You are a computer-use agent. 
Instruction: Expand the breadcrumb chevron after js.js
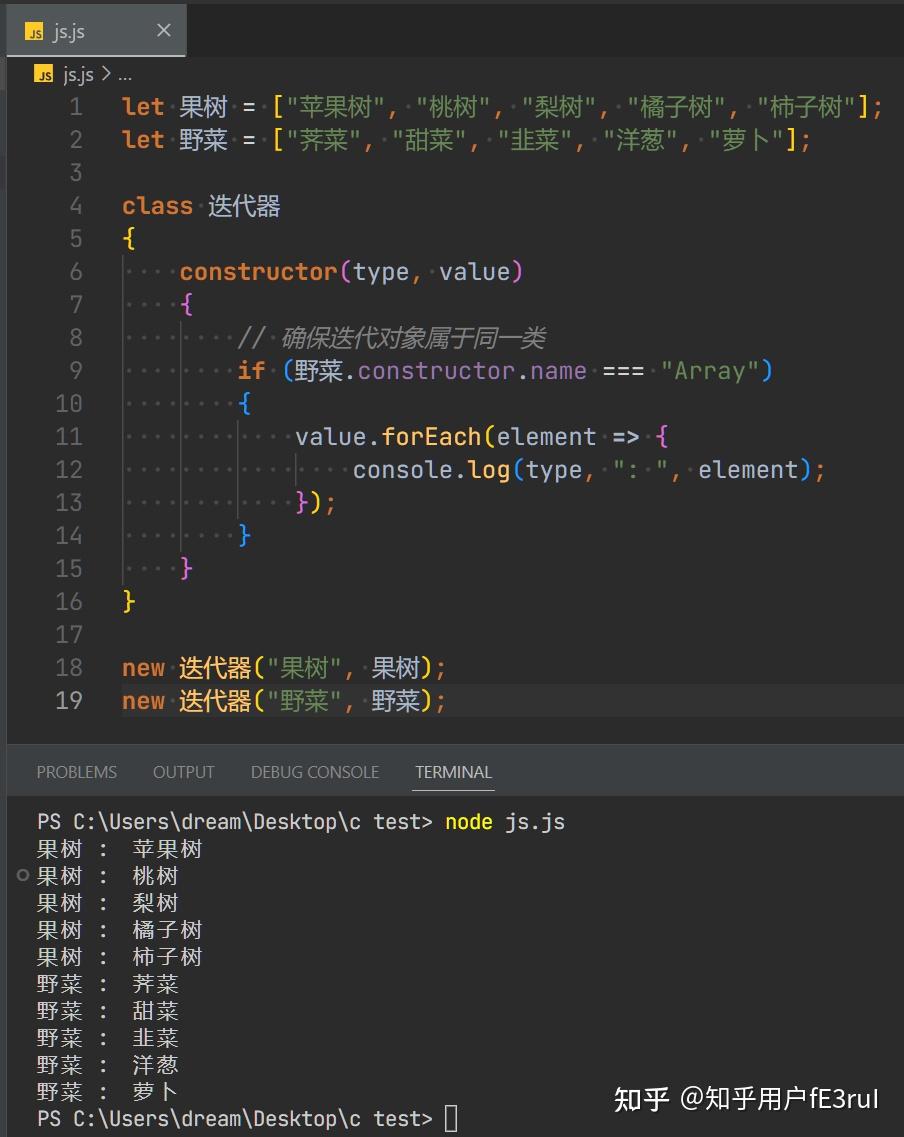click(106, 74)
